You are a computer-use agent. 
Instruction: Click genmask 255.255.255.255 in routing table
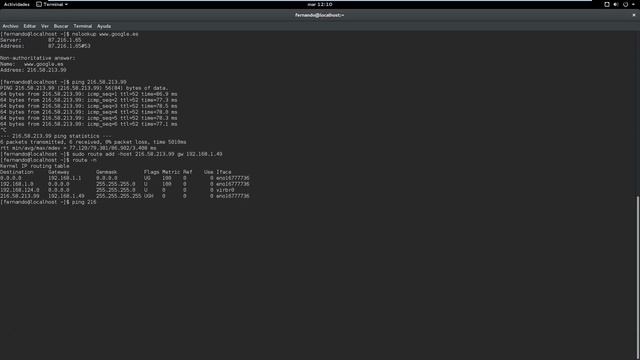pyautogui.click(x=118, y=196)
